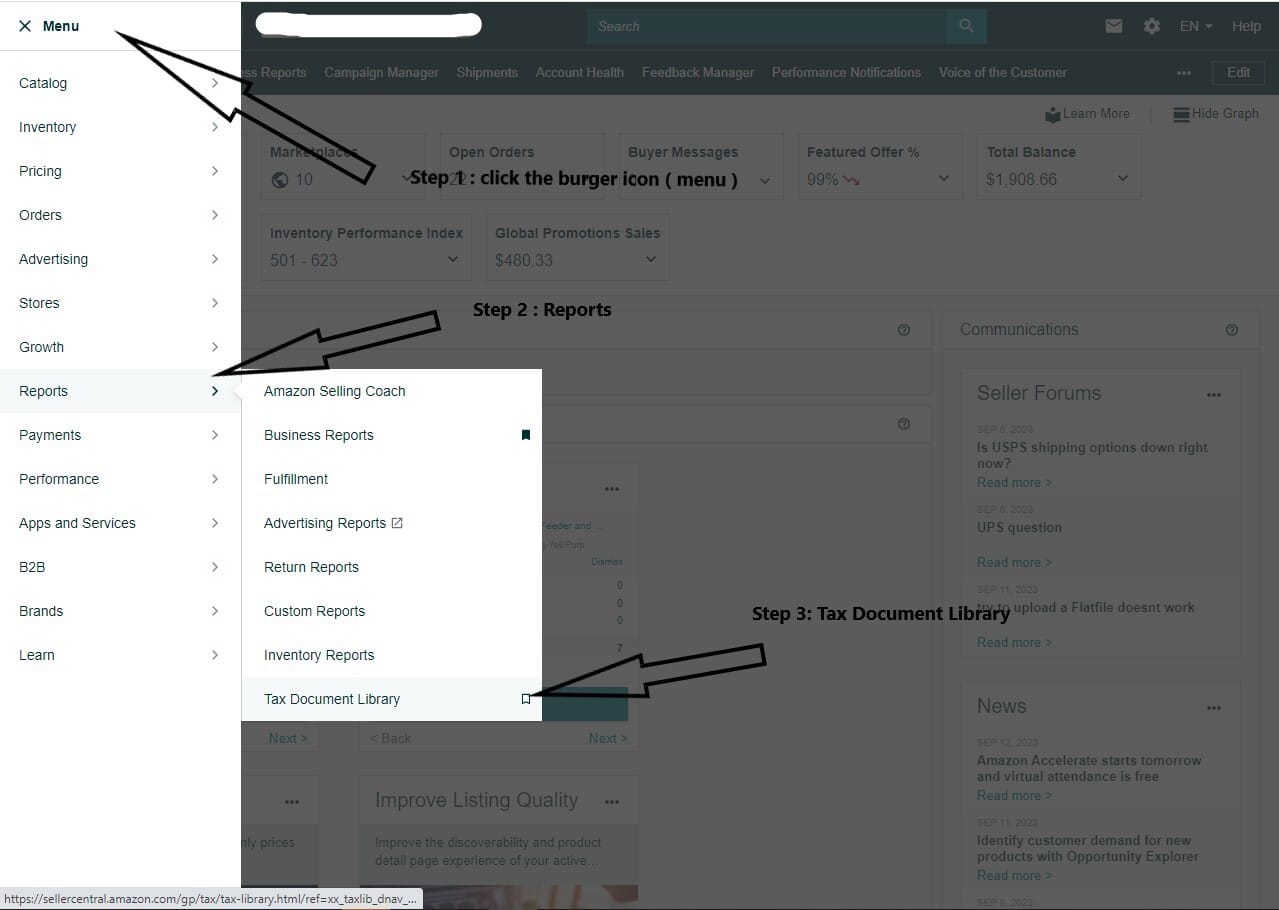Open the mail envelope icon

[1113, 26]
